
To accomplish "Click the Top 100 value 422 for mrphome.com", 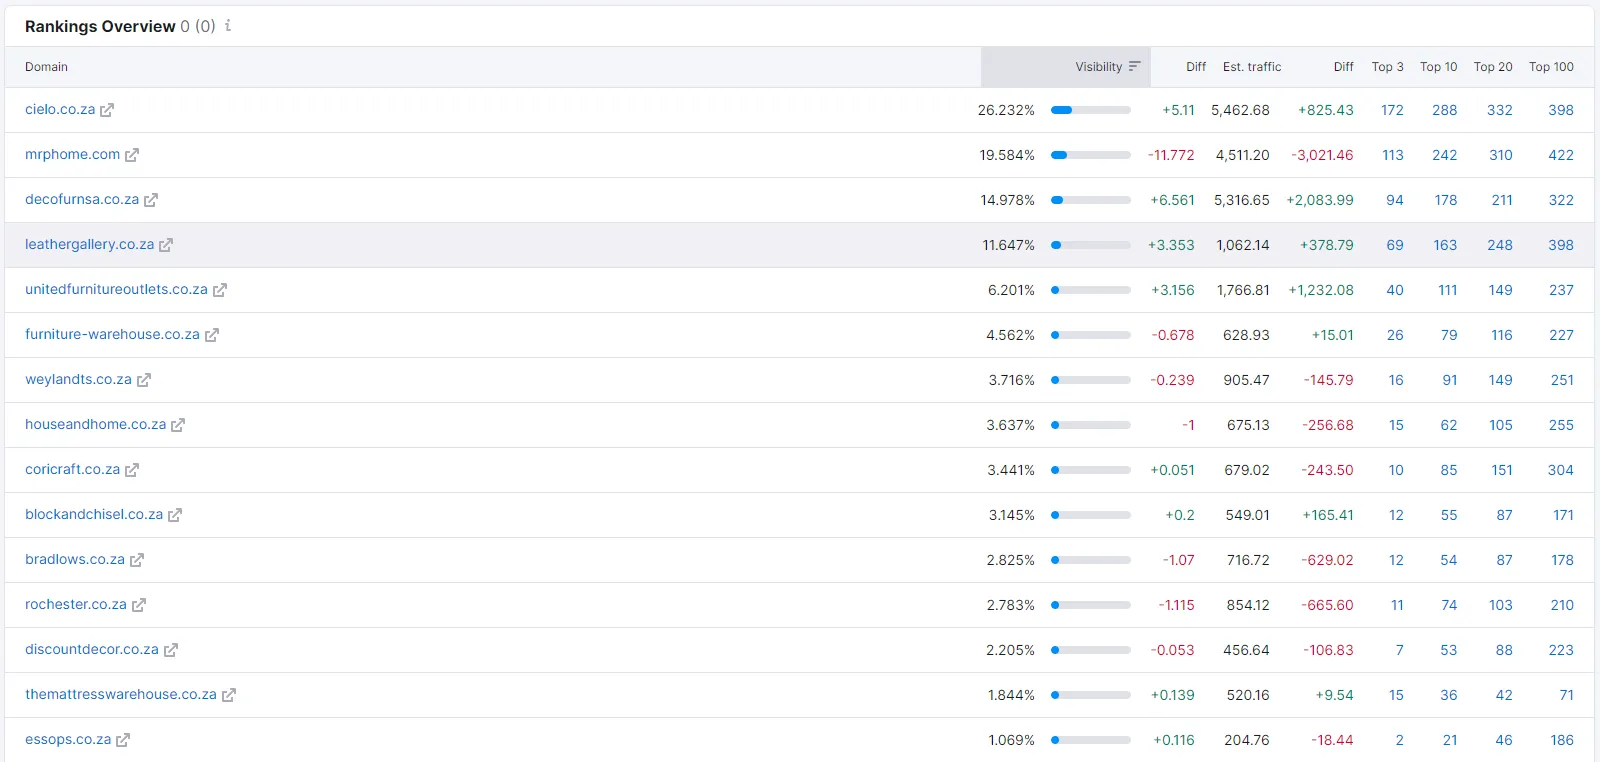I will (x=1560, y=155).
